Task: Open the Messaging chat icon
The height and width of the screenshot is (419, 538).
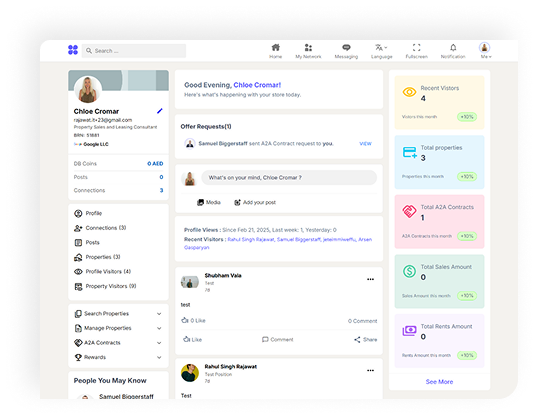Action: click(x=346, y=48)
